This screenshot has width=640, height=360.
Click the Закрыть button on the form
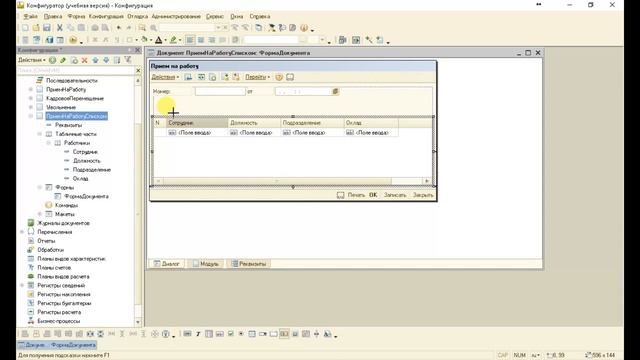pyautogui.click(x=423, y=195)
